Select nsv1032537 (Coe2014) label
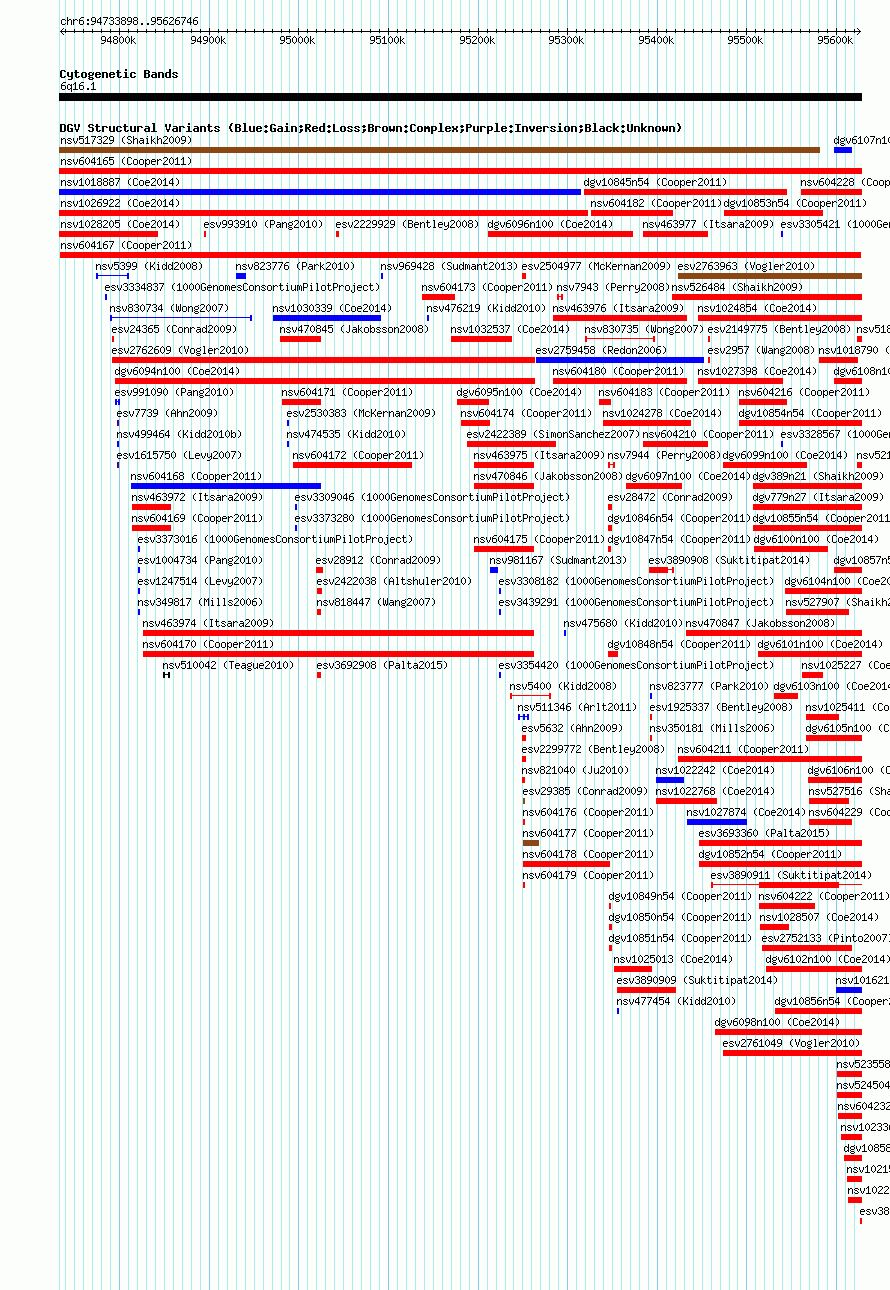The height and width of the screenshot is (1290, 890). pyautogui.click(x=510, y=329)
